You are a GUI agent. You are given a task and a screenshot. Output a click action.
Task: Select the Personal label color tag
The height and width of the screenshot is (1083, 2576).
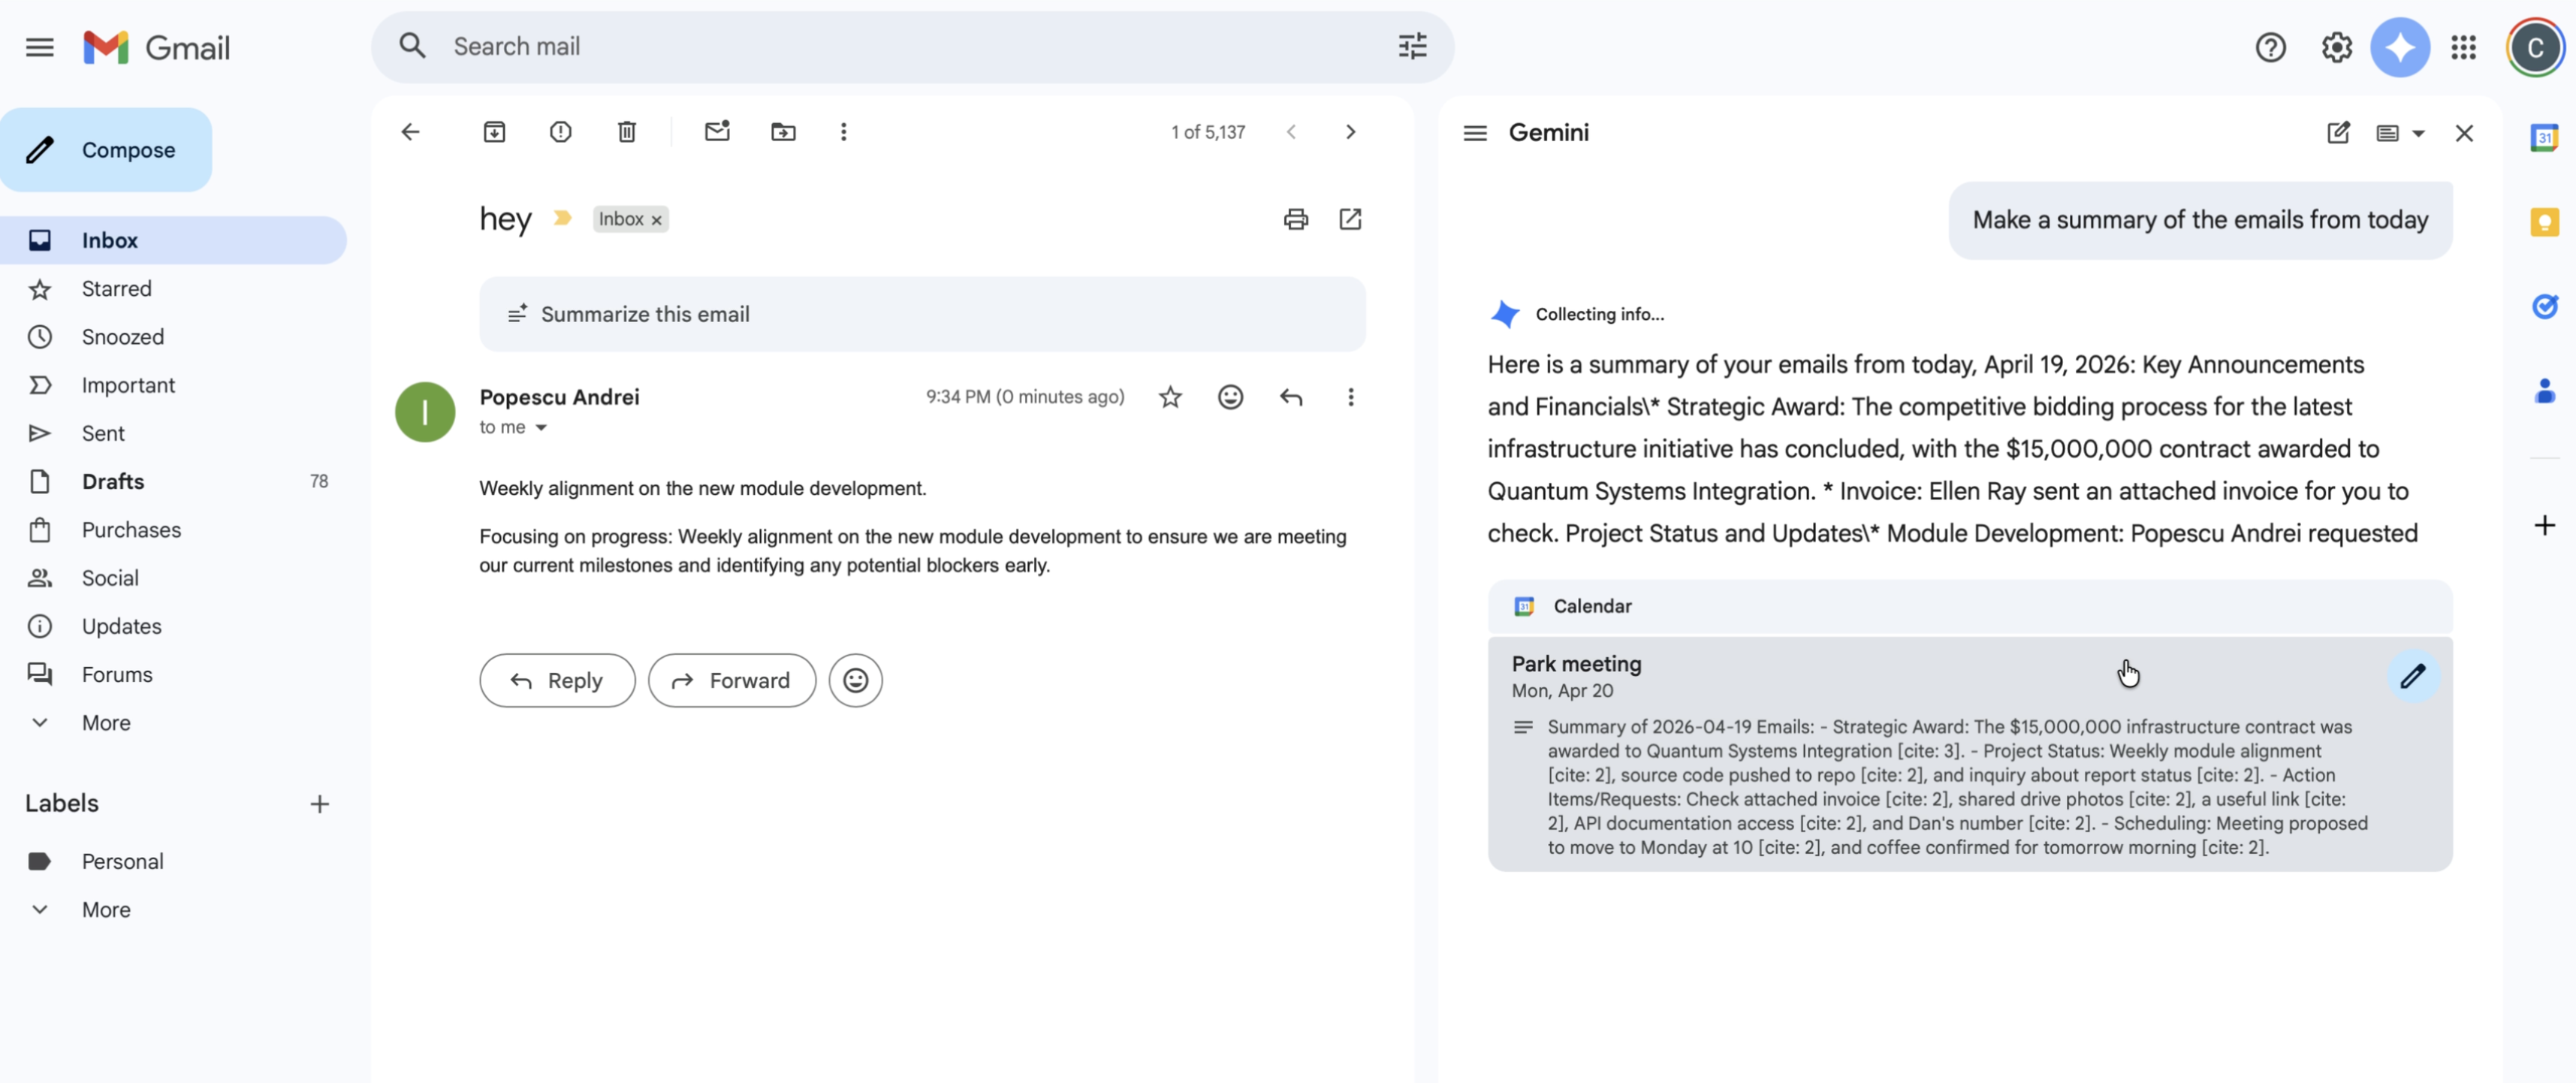click(x=39, y=861)
